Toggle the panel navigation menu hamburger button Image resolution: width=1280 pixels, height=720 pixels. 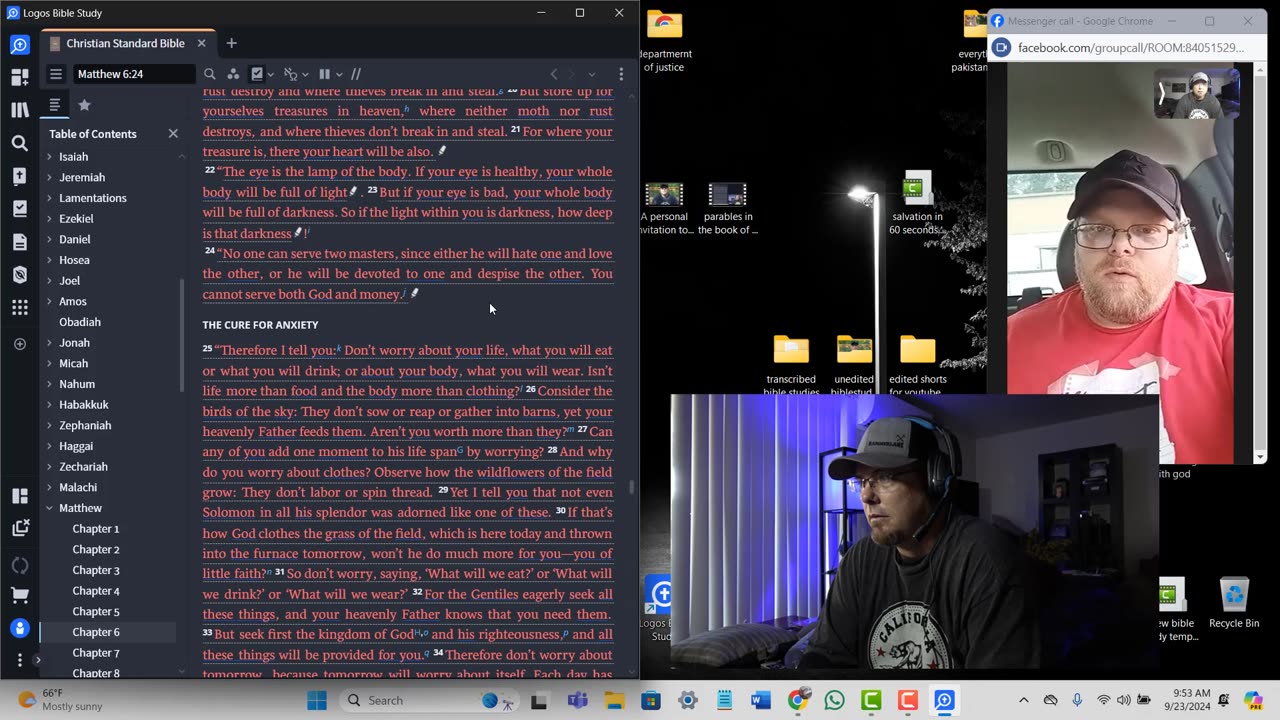[56, 74]
